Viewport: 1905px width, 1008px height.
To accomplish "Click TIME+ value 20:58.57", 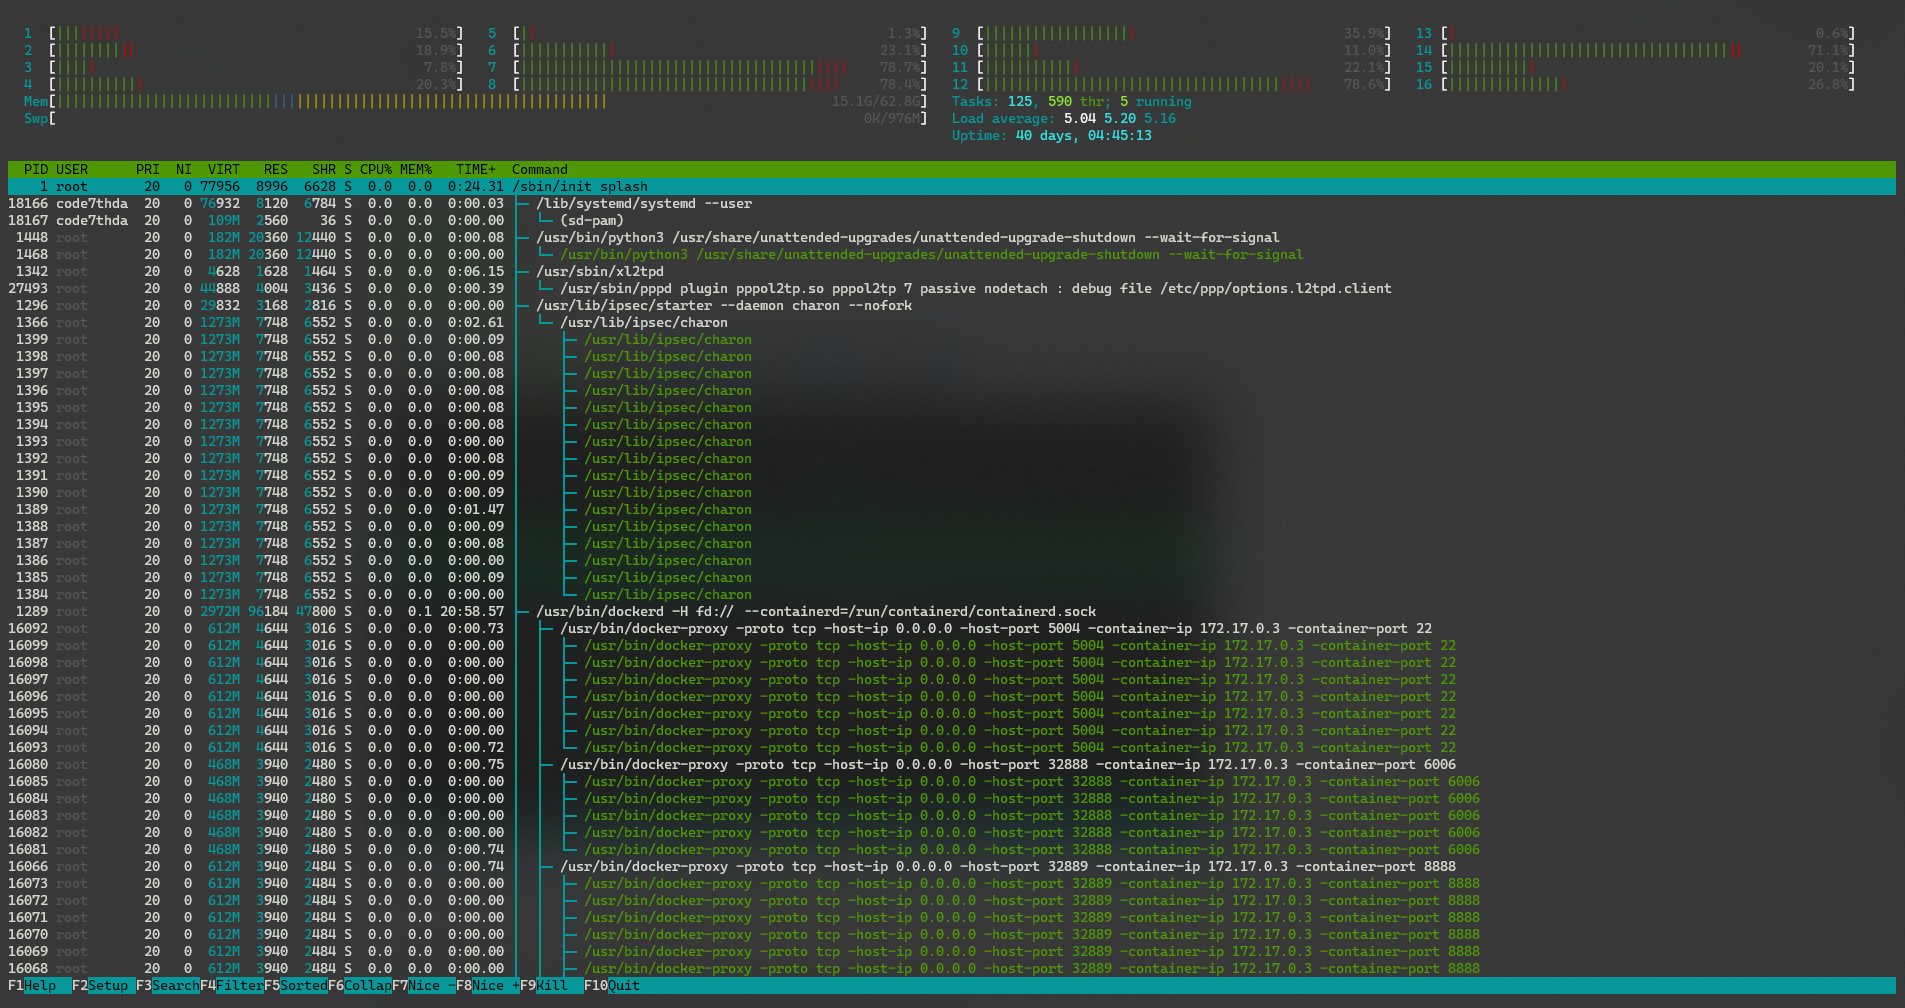I will tap(472, 611).
